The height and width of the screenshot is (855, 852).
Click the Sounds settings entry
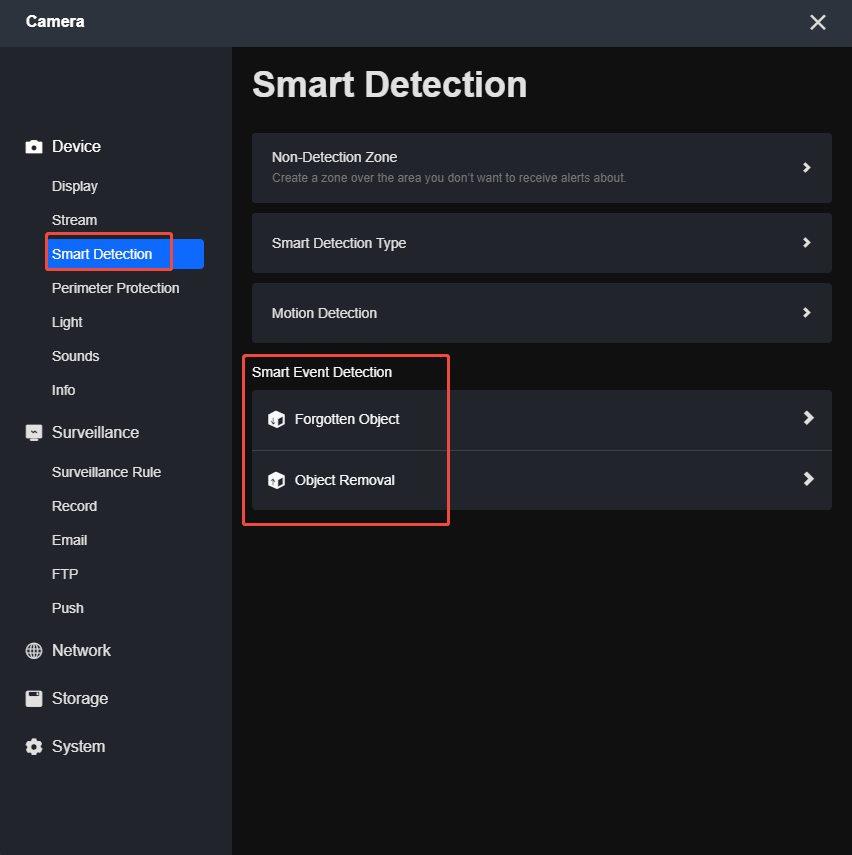point(75,355)
